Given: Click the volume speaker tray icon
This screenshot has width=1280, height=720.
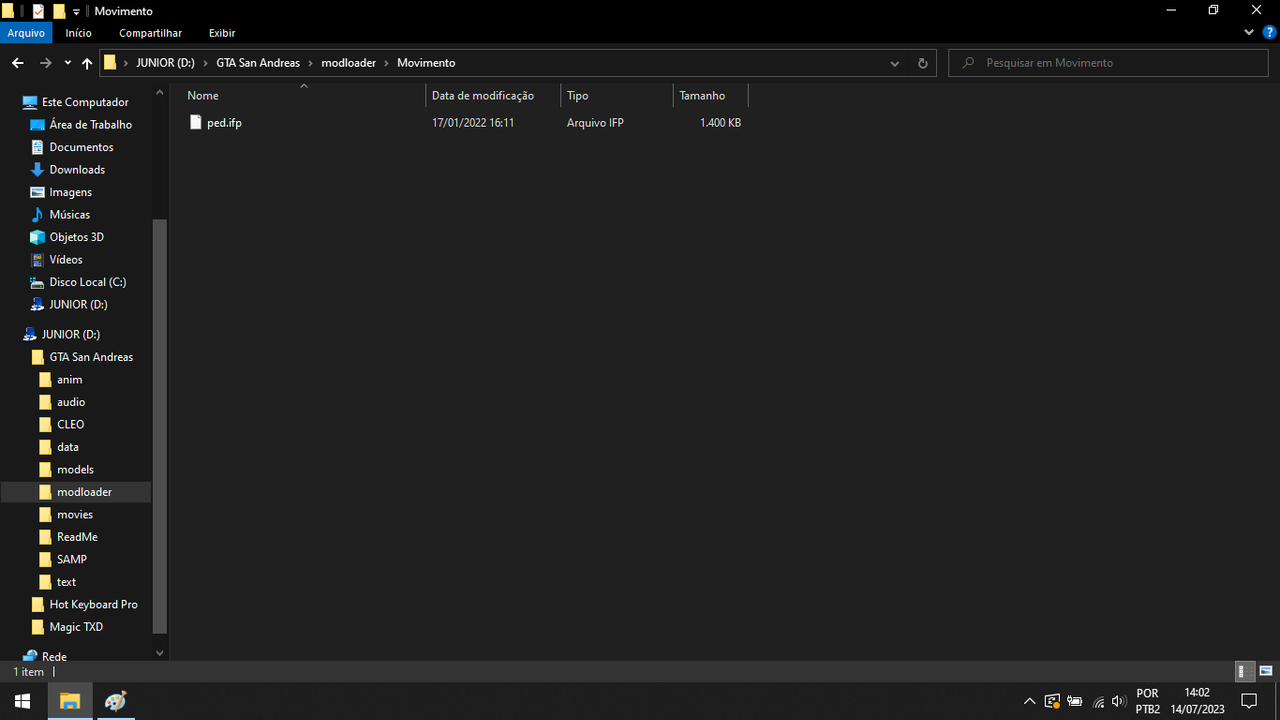Looking at the screenshot, I should (1118, 701).
